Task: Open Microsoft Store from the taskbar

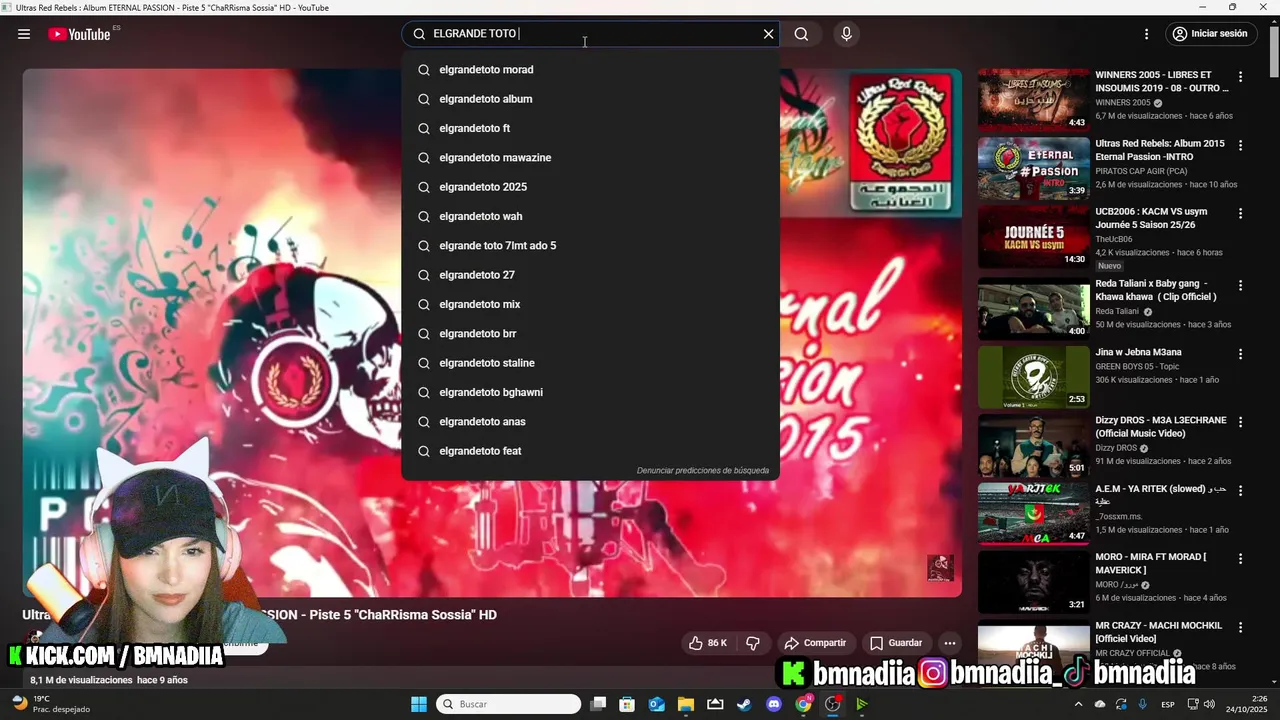Action: coord(627,704)
